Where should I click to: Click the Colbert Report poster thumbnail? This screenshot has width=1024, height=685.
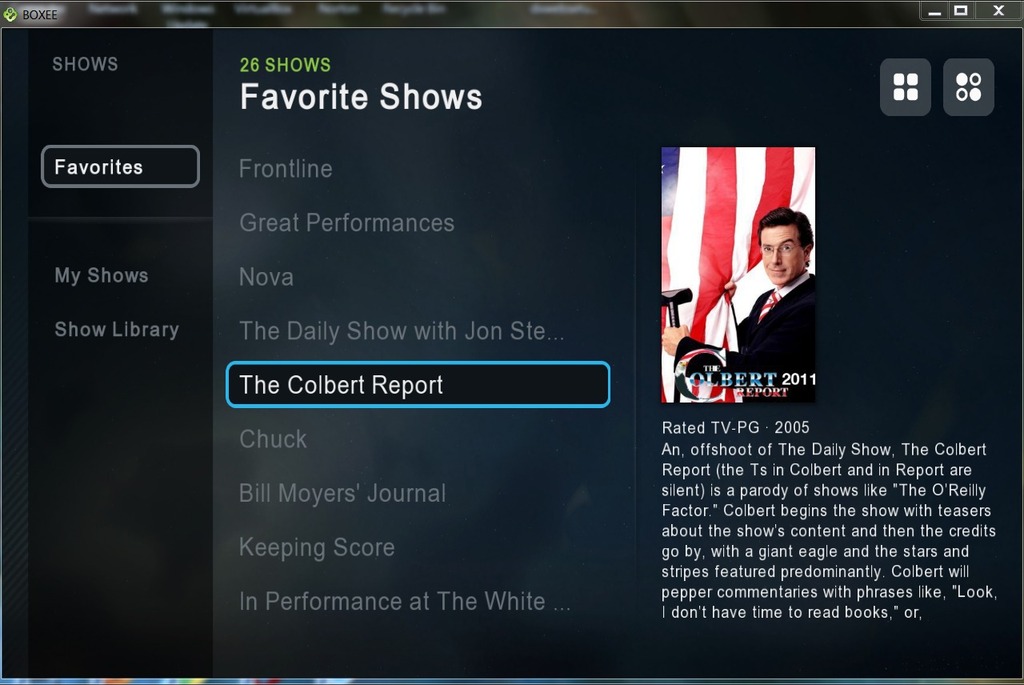pos(738,275)
